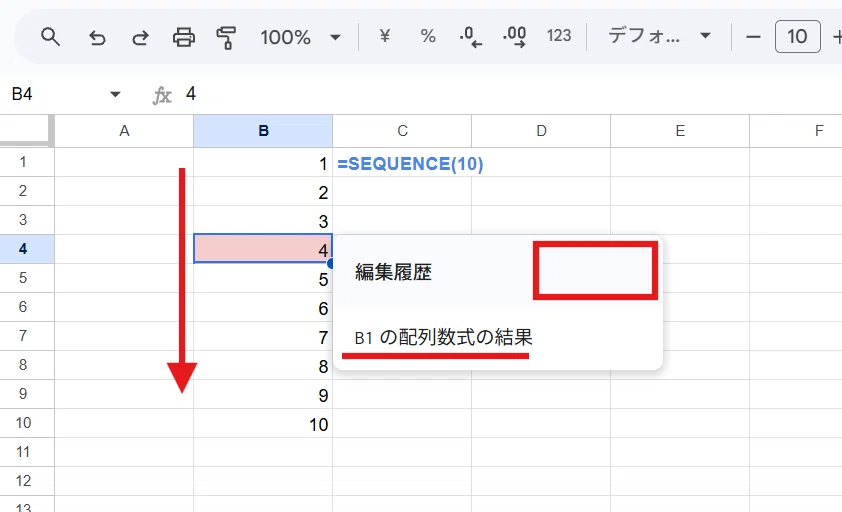Select row 10 header

pyautogui.click(x=27, y=423)
